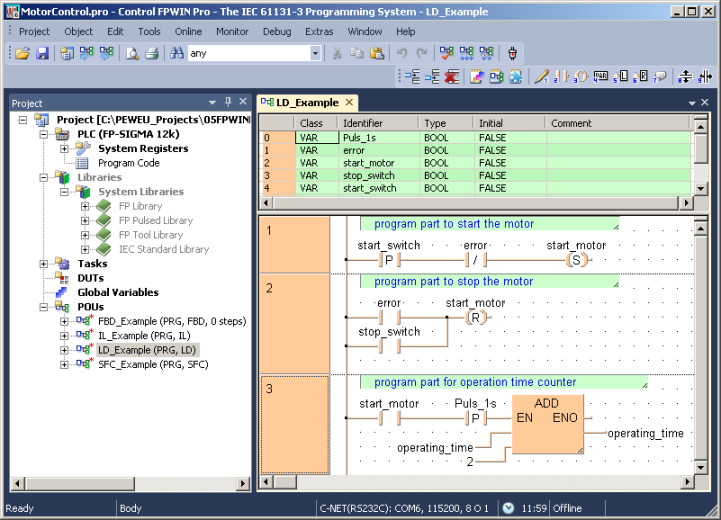
Task: Select the pencil draw line tool
Action: click(542, 76)
